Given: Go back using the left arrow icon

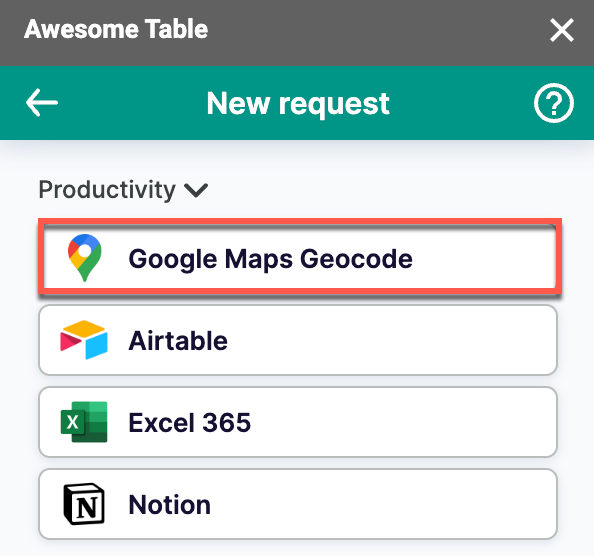Looking at the screenshot, I should [42, 103].
